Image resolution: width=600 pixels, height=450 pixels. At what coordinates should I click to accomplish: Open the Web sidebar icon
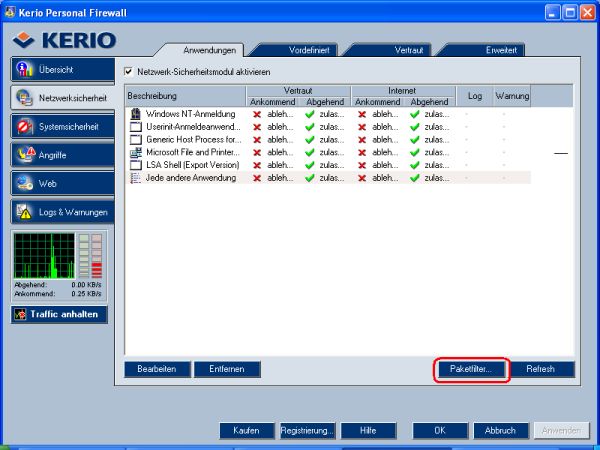[24, 183]
